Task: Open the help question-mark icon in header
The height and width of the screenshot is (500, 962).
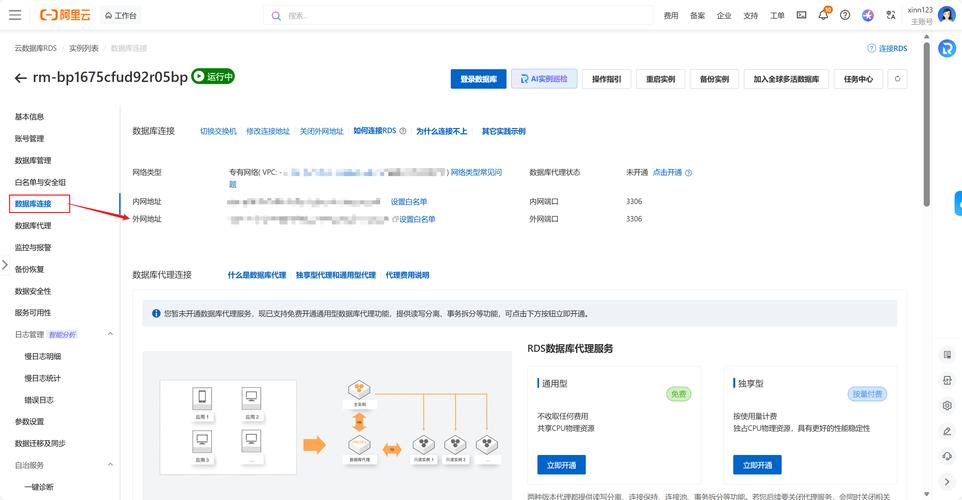Action: [x=845, y=15]
